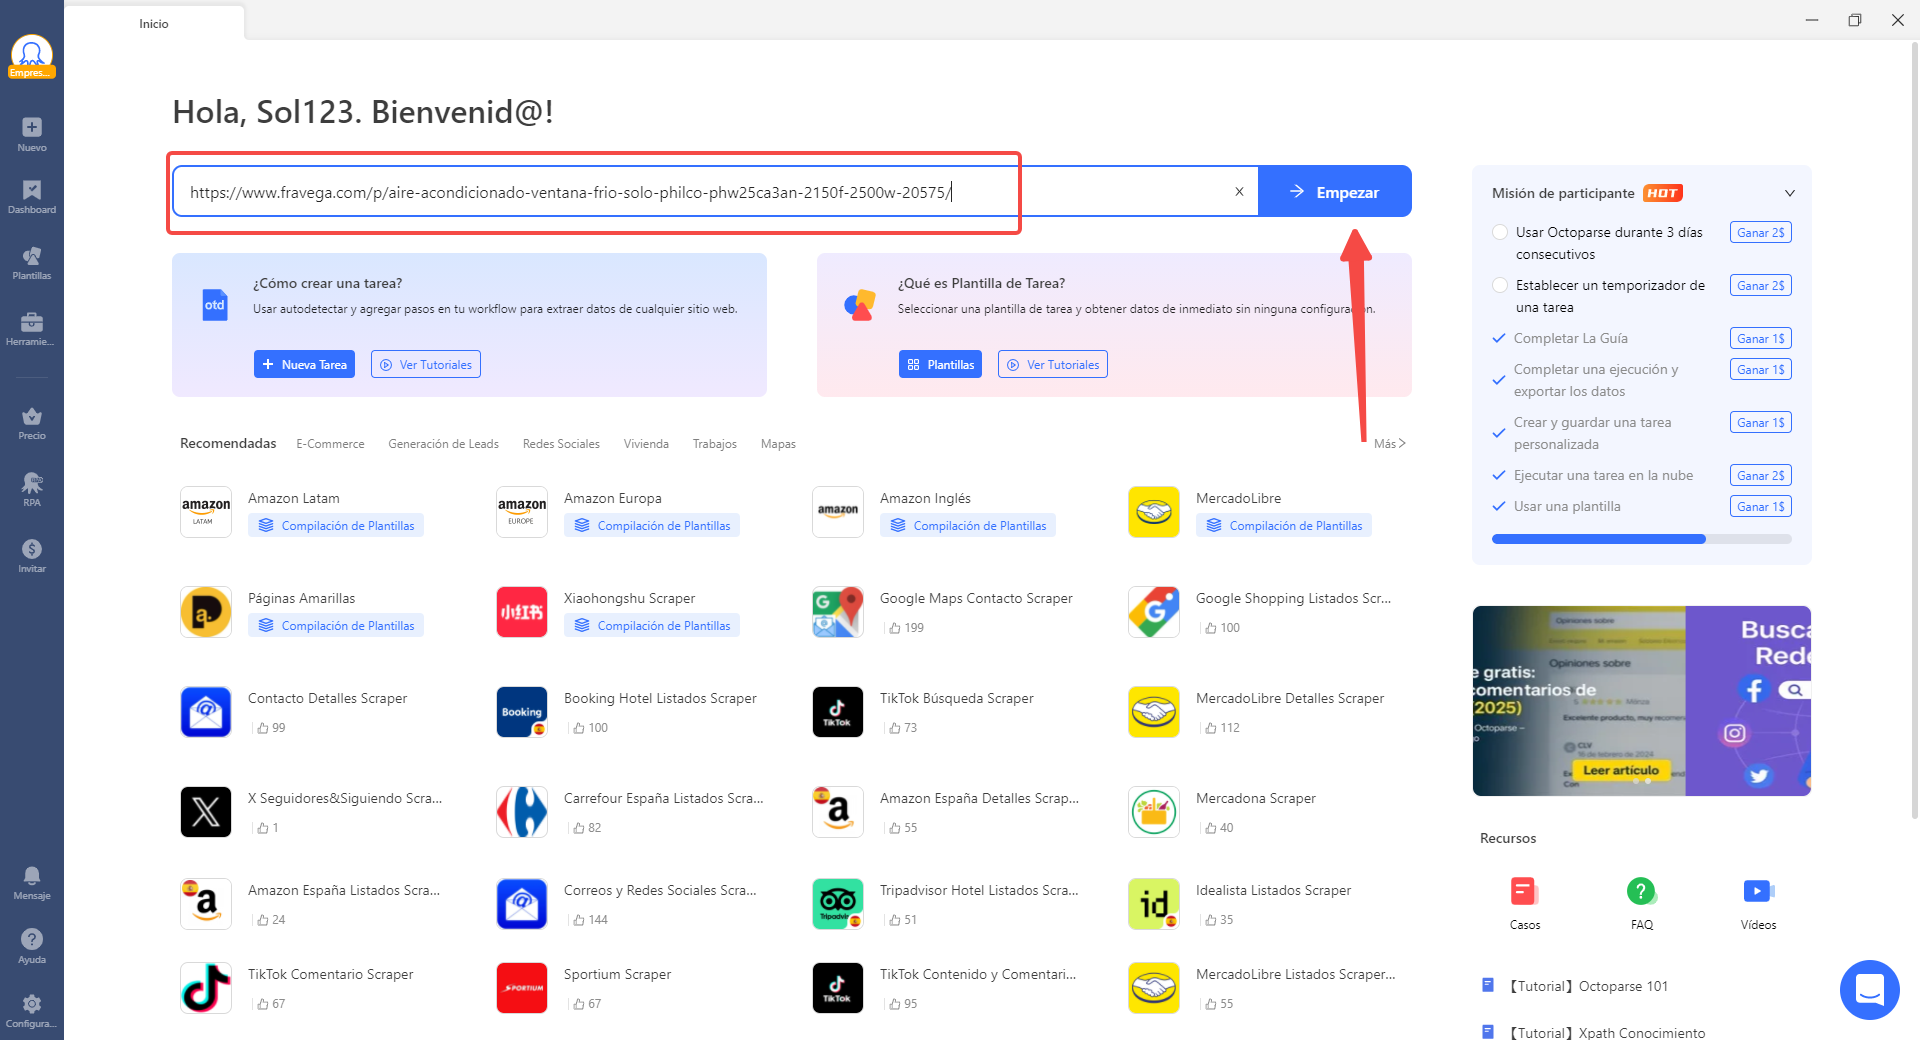Select the Redes Sociales category tab

point(560,444)
